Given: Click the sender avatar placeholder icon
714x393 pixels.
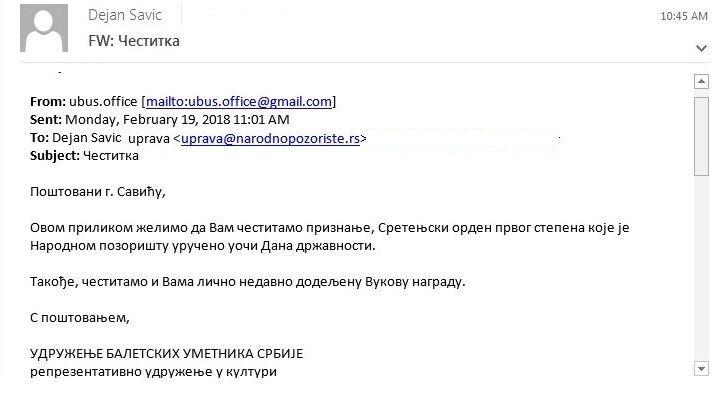Looking at the screenshot, I should click(x=44, y=28).
